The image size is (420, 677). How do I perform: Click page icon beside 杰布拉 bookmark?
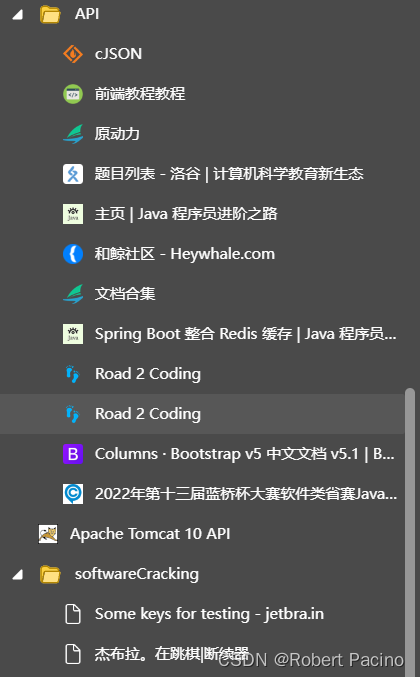[x=73, y=654]
